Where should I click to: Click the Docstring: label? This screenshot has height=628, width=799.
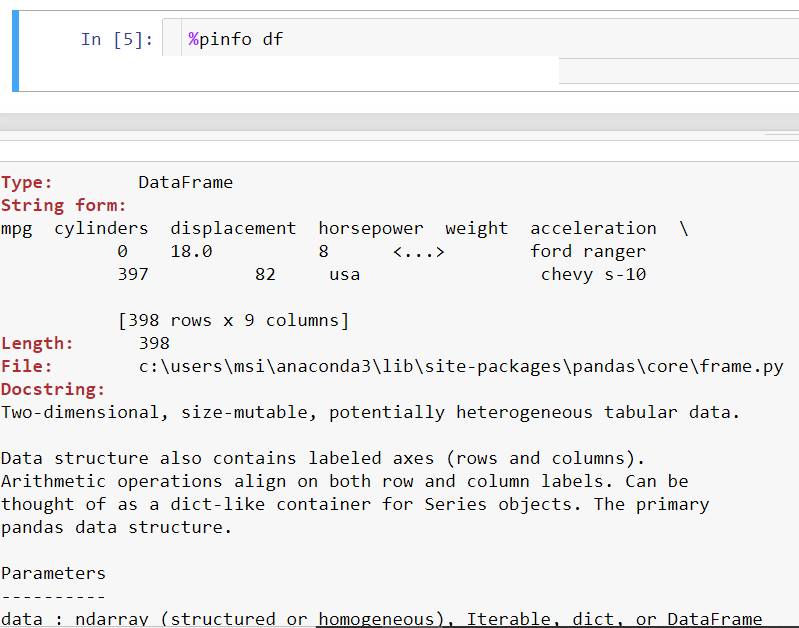pyautogui.click(x=53, y=389)
